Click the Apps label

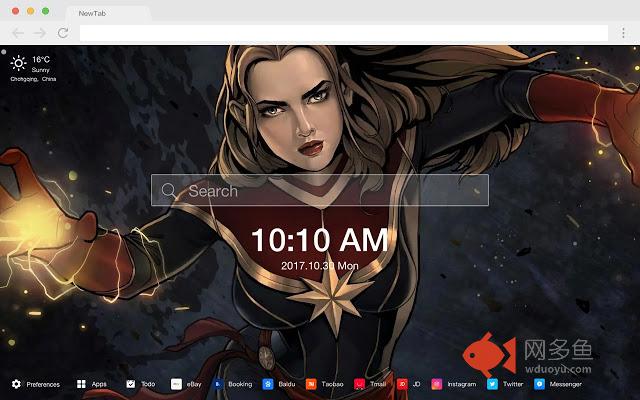pos(99,384)
